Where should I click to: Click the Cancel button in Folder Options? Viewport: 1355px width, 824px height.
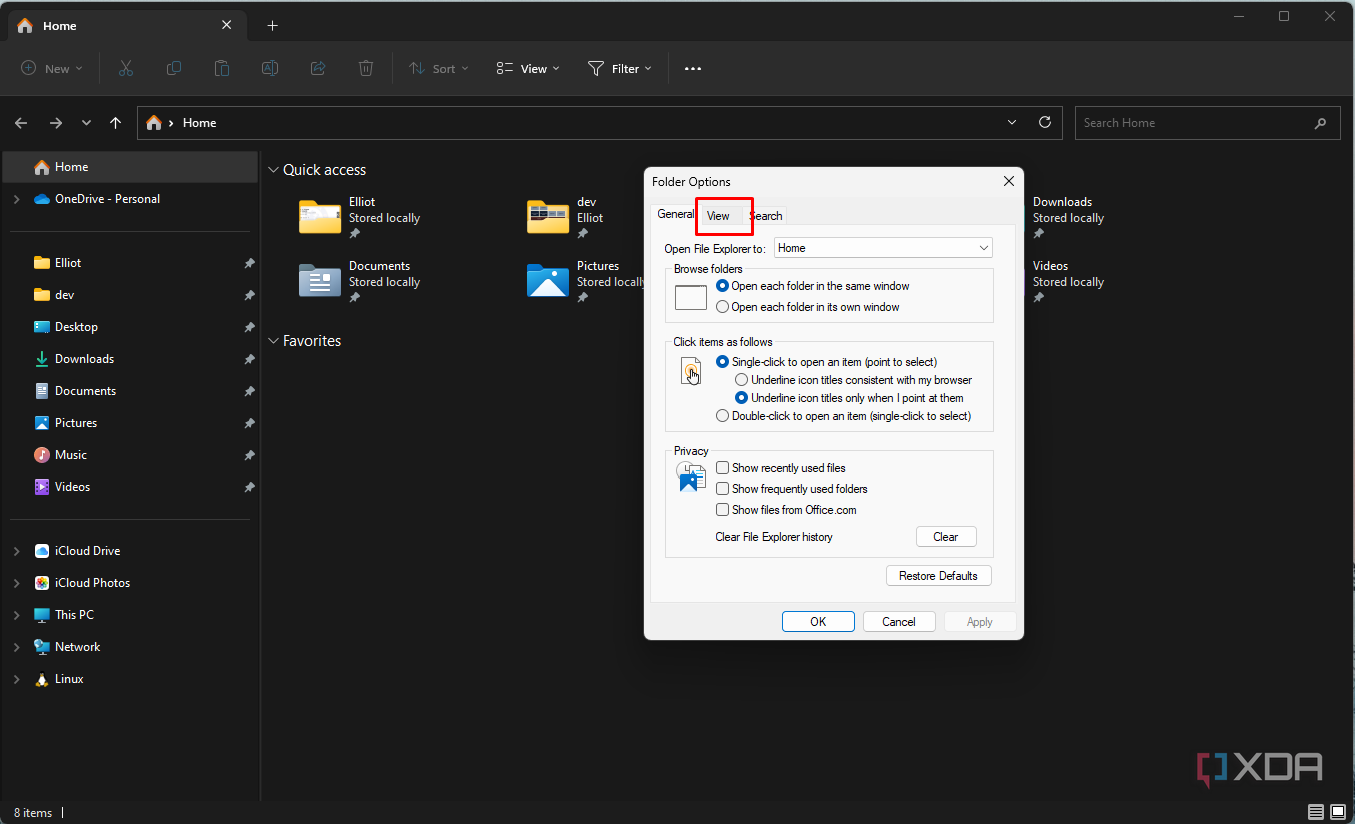tap(899, 621)
